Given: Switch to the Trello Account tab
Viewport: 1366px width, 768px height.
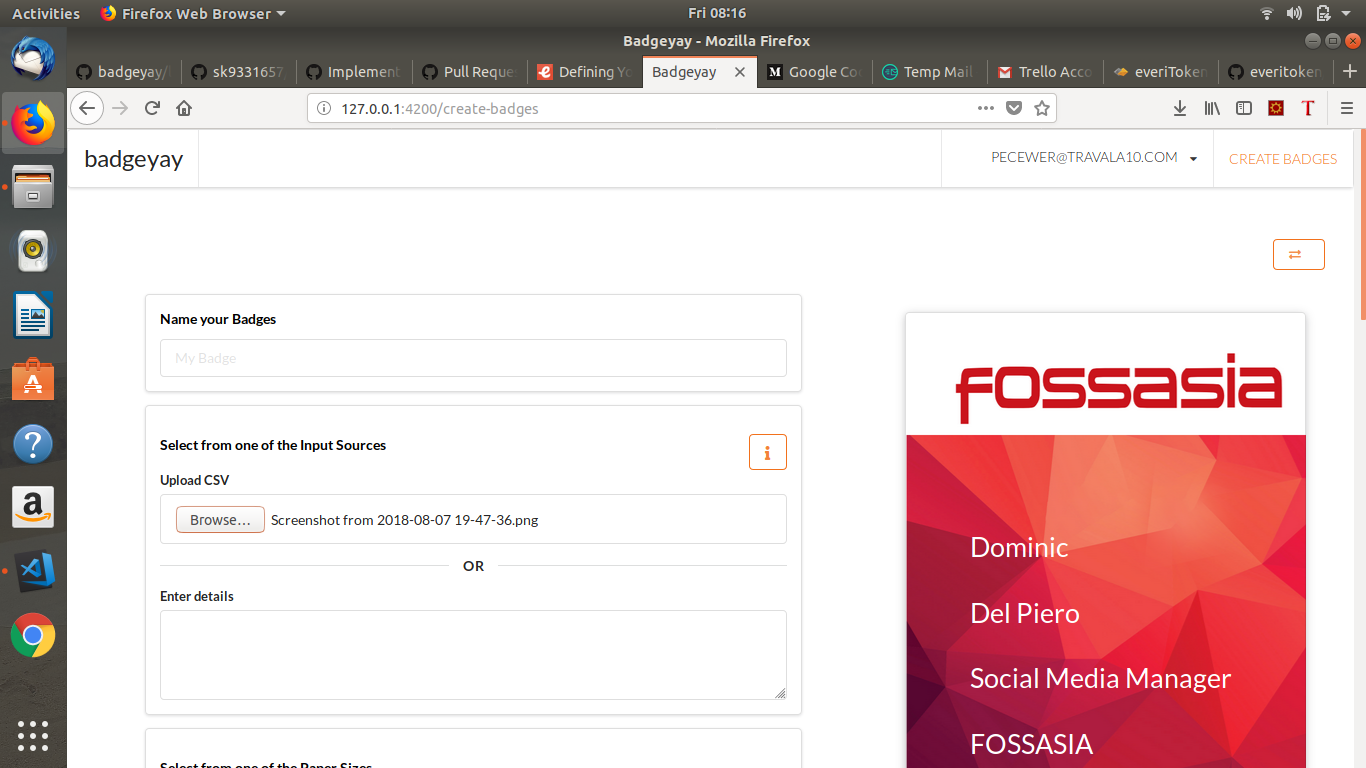Looking at the screenshot, I should pos(1044,71).
